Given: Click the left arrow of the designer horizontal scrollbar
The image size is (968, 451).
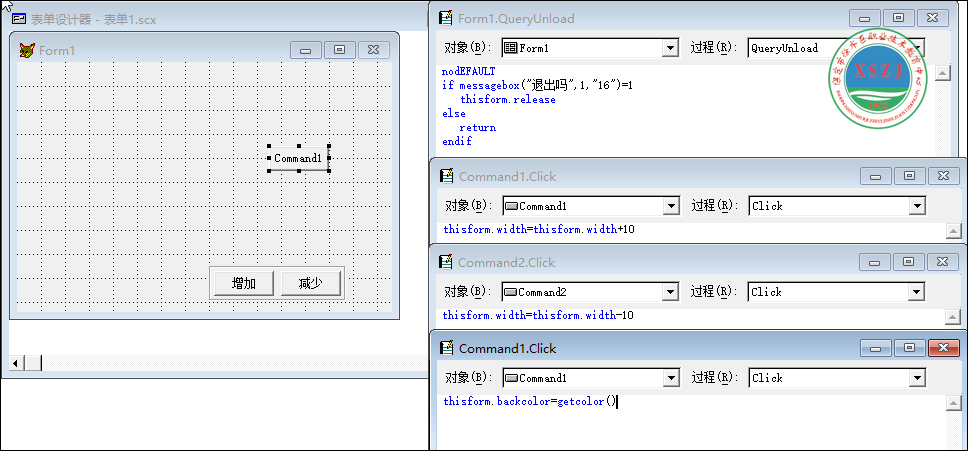Looking at the screenshot, I should click(17, 363).
